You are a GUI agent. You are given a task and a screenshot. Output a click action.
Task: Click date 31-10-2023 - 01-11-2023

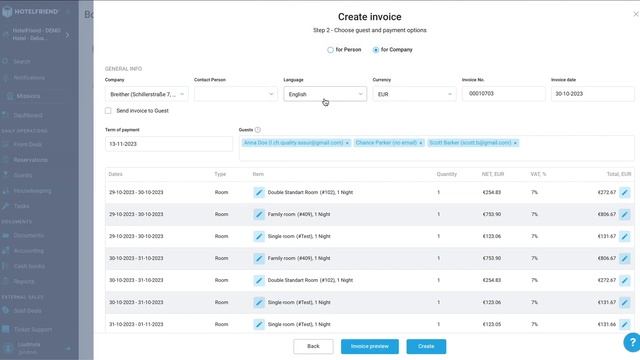point(136,324)
